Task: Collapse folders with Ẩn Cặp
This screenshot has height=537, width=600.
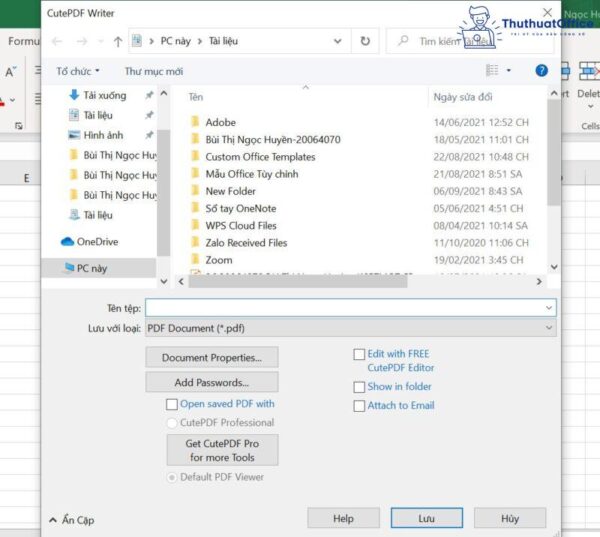Action: click(x=72, y=520)
